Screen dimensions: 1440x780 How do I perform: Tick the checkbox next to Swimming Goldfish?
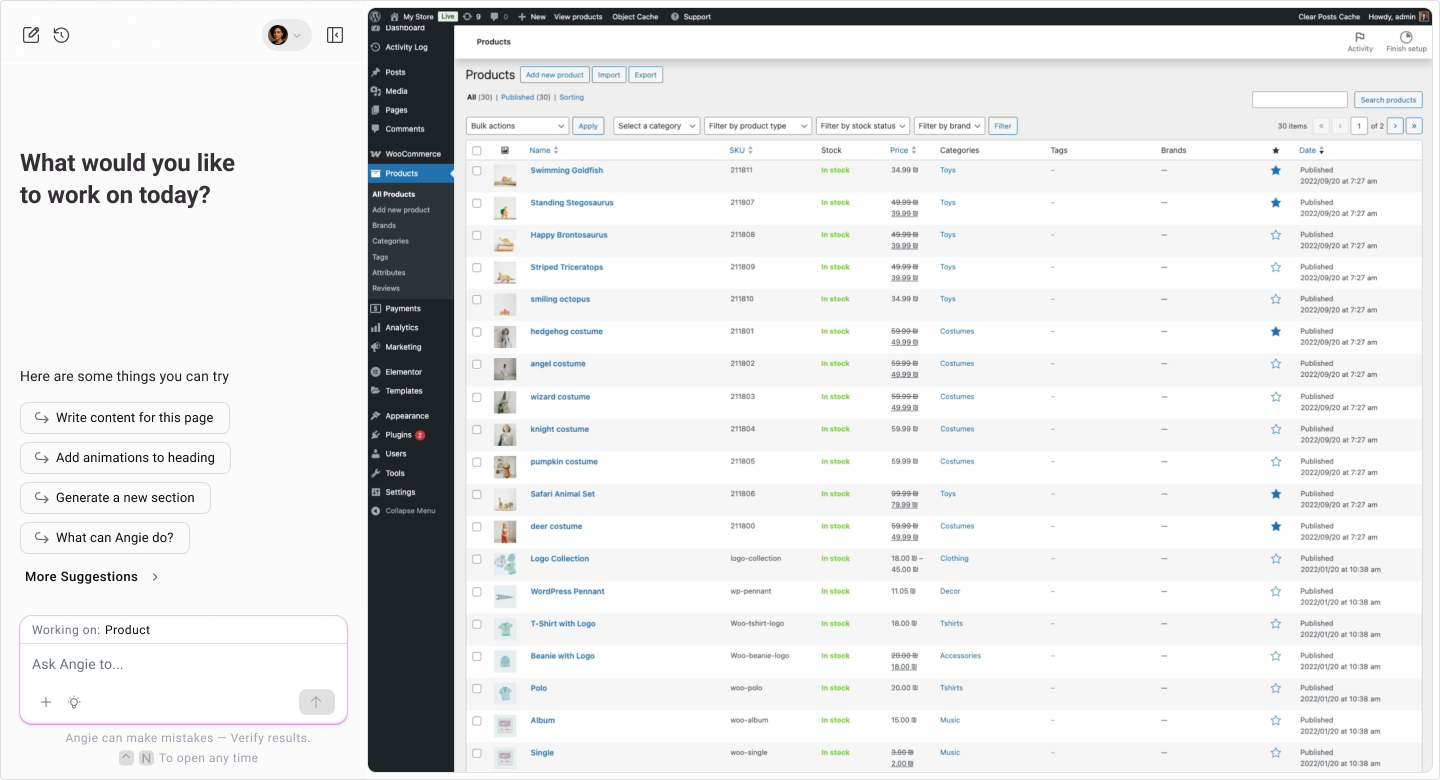click(x=477, y=170)
